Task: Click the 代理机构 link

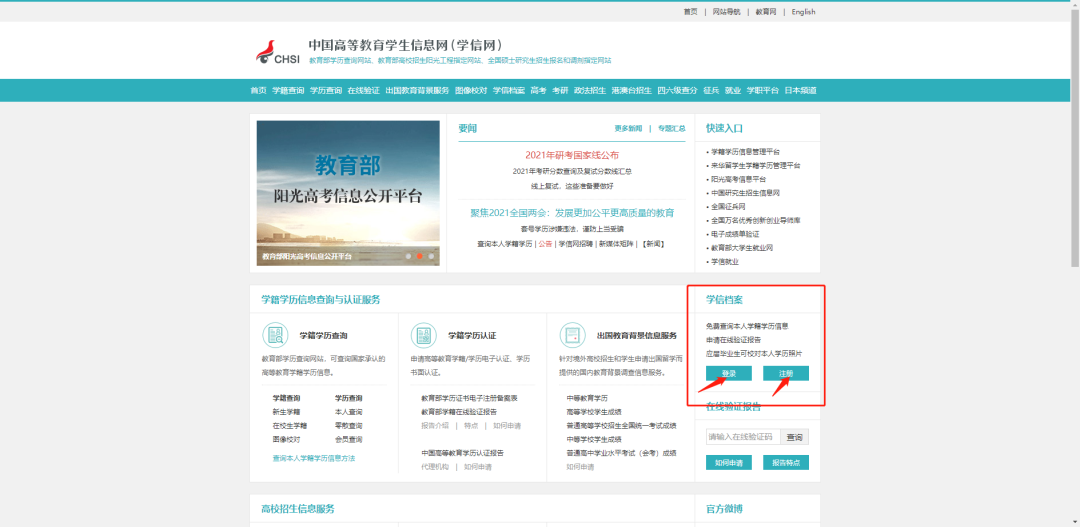Action: tap(435, 467)
